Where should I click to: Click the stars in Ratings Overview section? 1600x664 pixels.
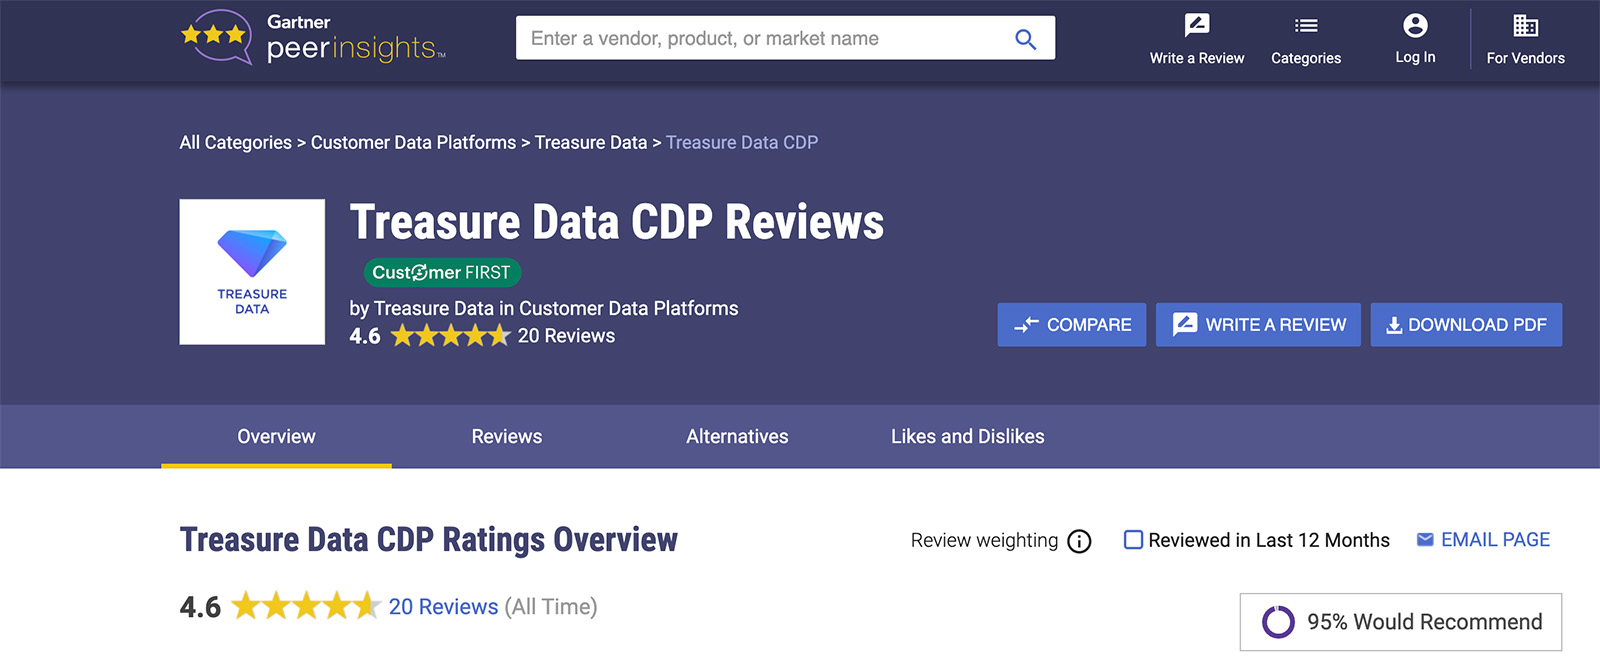click(x=306, y=606)
